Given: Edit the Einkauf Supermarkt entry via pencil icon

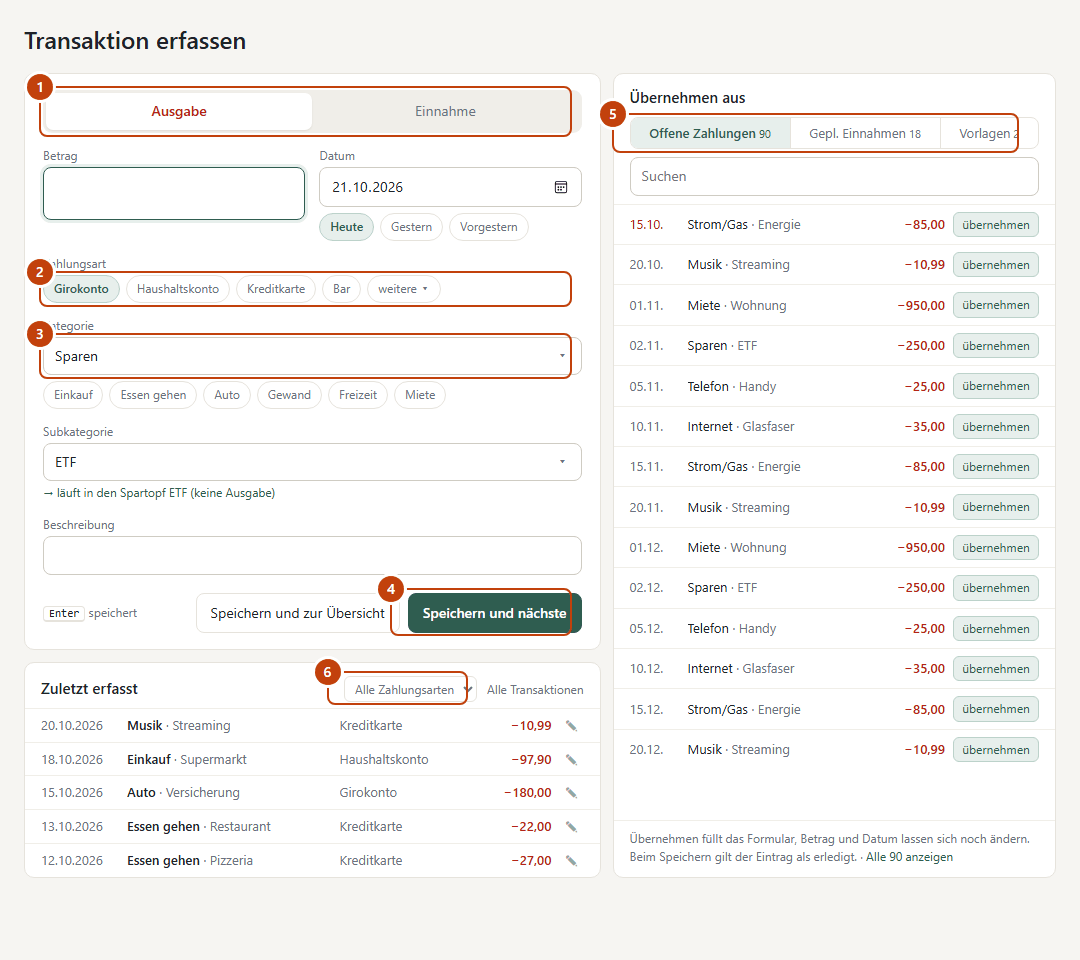Looking at the screenshot, I should coord(571,760).
